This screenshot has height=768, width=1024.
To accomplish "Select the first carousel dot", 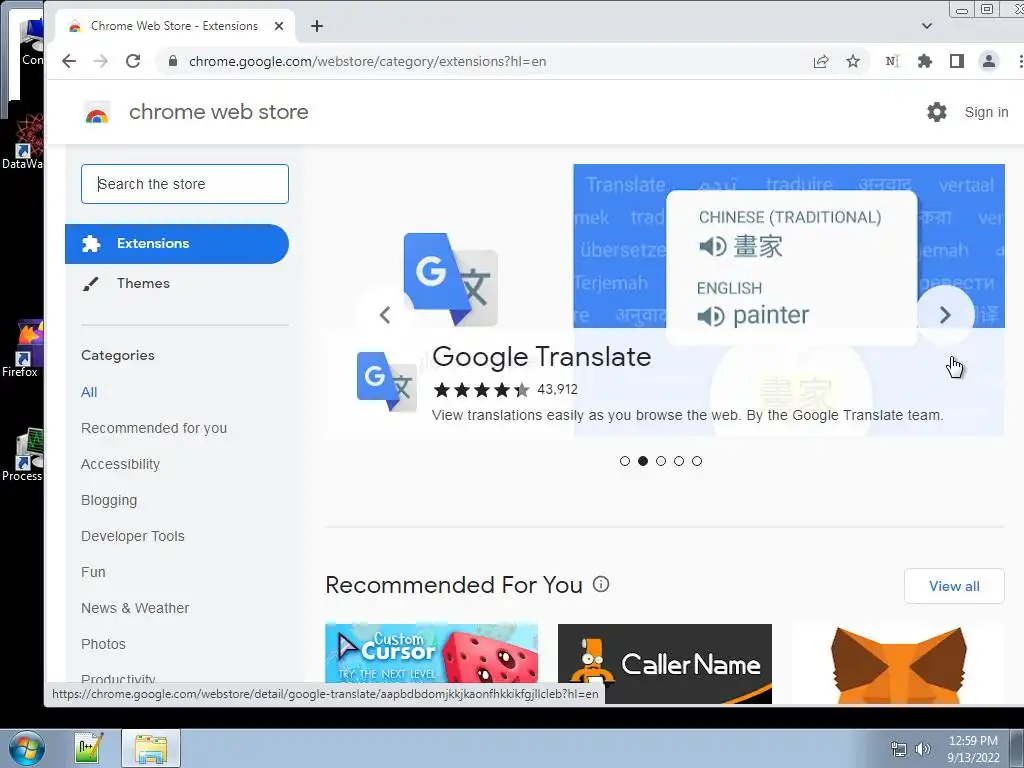I will click(625, 461).
